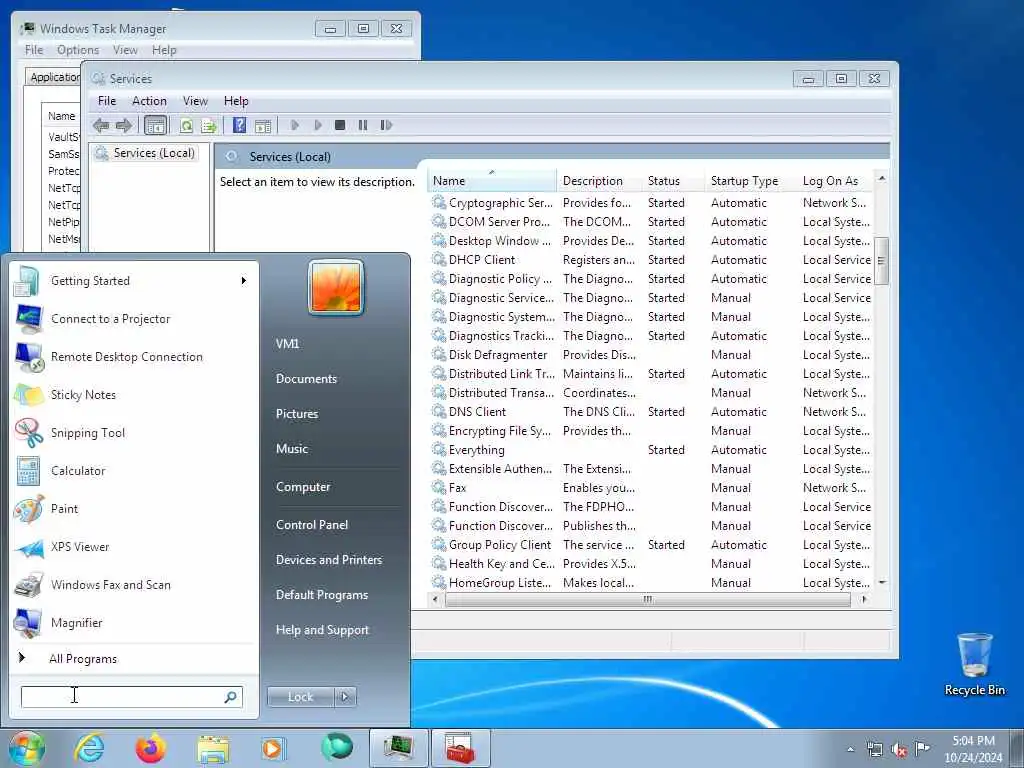Click the user account picture
This screenshot has width=1024, height=768.
coord(336,287)
